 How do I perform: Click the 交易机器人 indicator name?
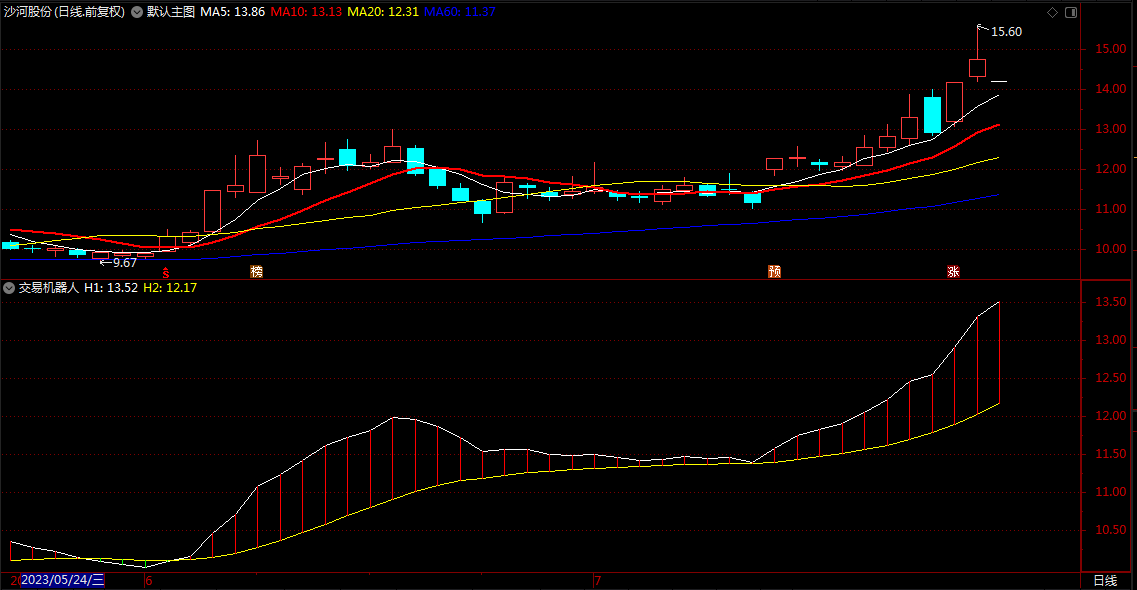point(49,288)
